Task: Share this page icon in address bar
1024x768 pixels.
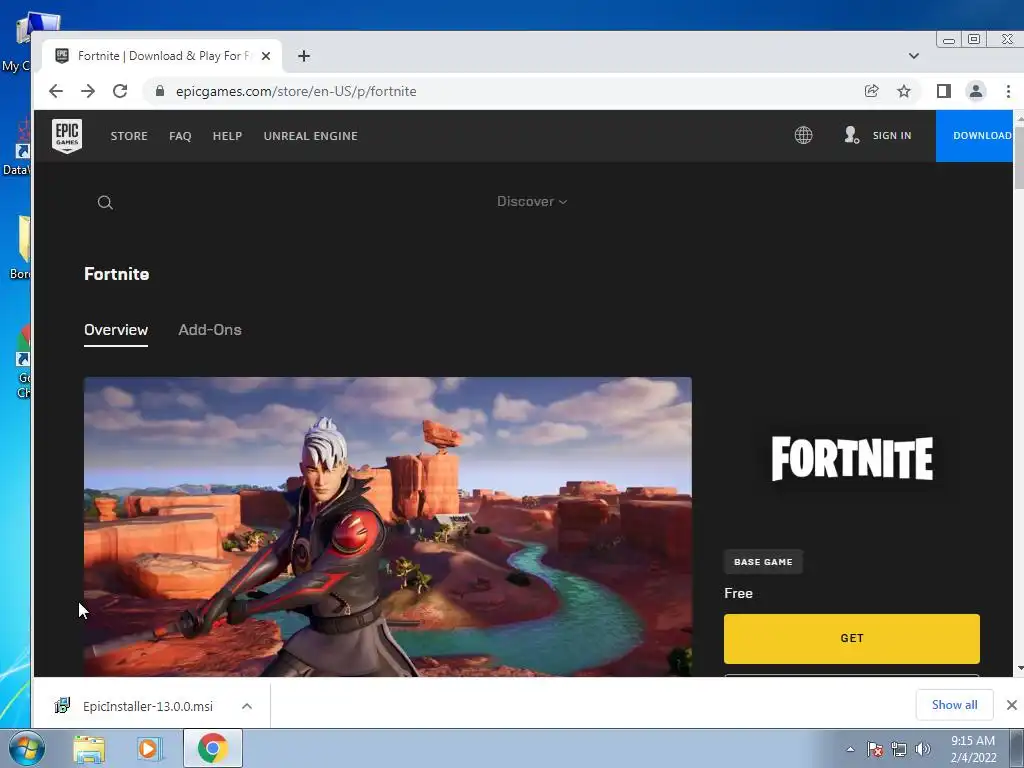Action: (872, 91)
